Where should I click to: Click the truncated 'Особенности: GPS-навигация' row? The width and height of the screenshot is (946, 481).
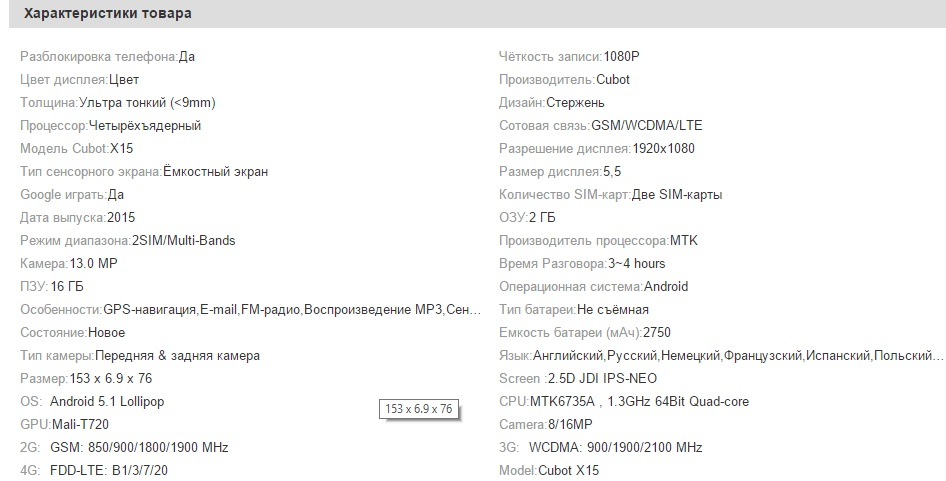(x=250, y=310)
